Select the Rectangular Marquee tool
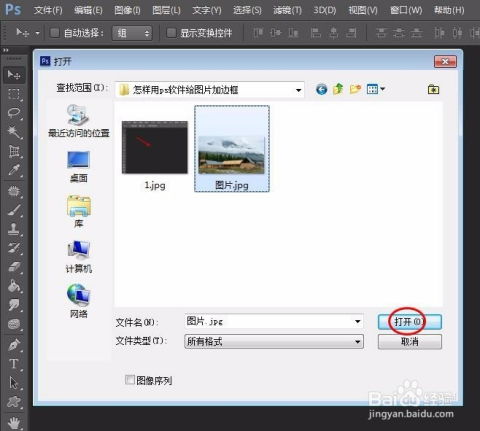The width and height of the screenshot is (480, 431). (14, 94)
